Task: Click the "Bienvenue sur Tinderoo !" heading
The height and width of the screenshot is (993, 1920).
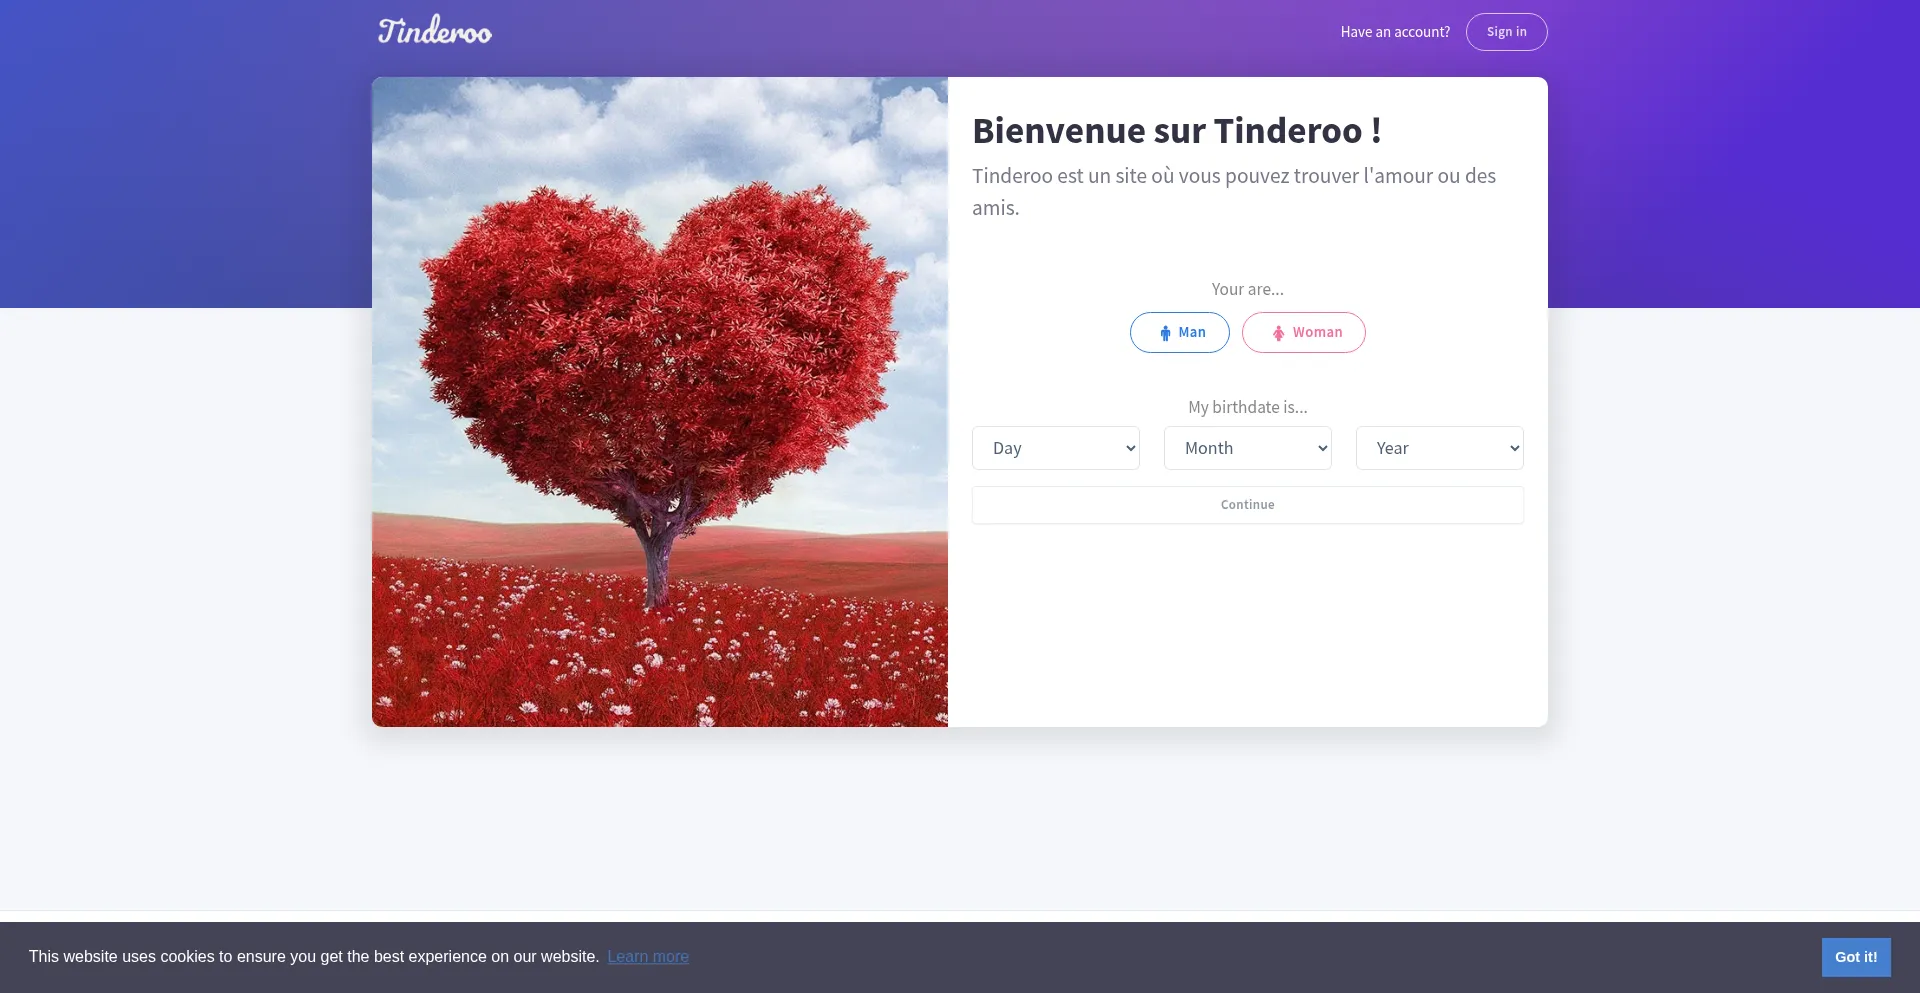Action: coord(1177,131)
